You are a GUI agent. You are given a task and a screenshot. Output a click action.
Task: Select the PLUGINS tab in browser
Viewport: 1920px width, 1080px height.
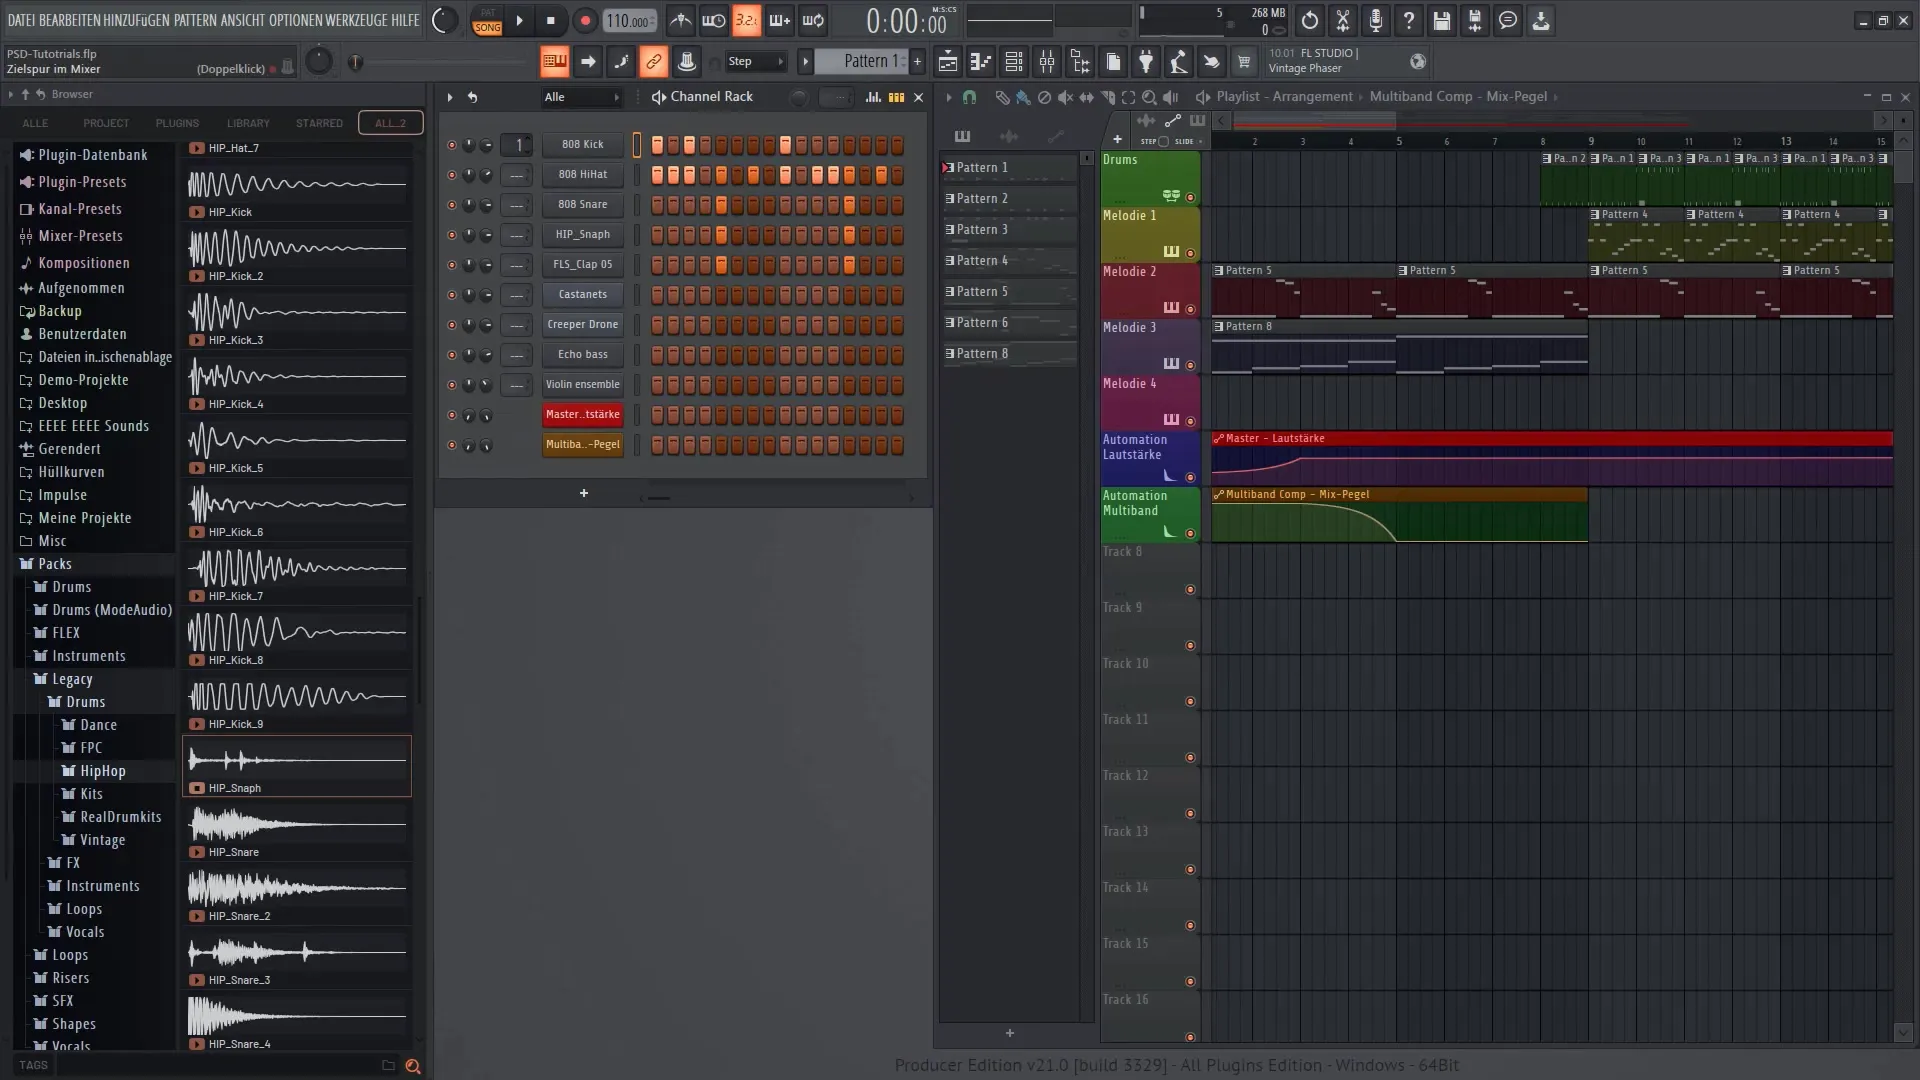pyautogui.click(x=177, y=121)
